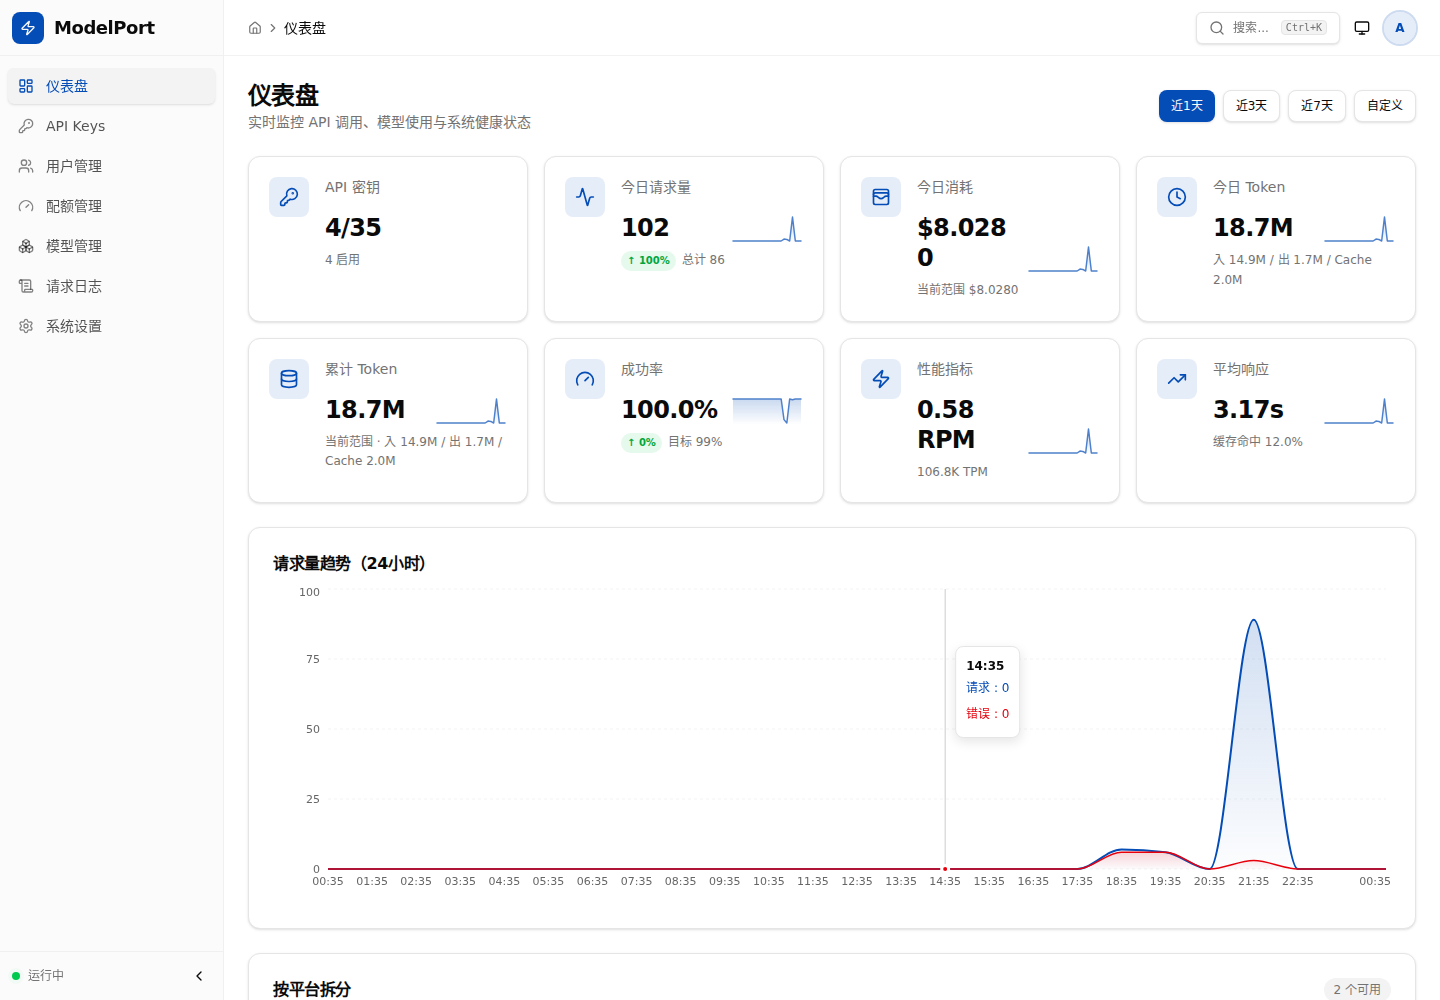This screenshot has height=1000, width=1440.
Task: Click the ↑ 0% success rate badge
Action: click(x=641, y=442)
